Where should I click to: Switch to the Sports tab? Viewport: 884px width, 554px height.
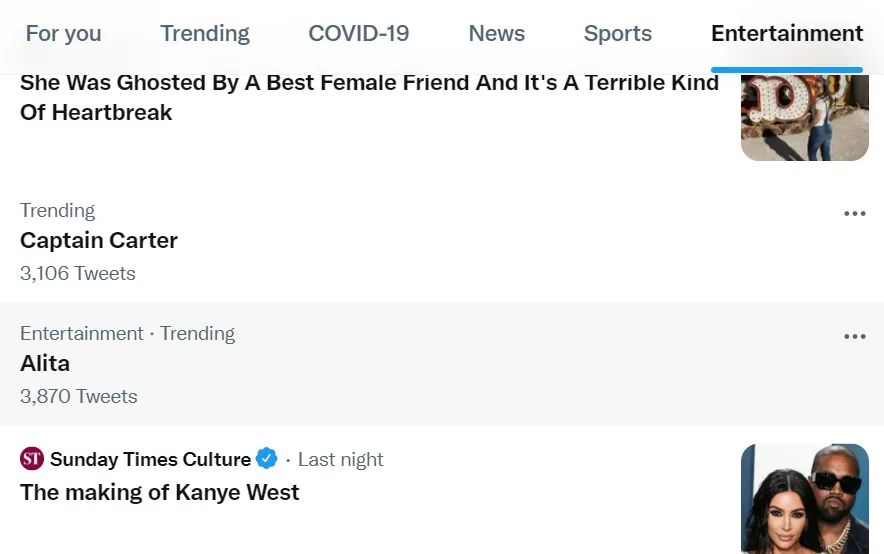coord(617,33)
